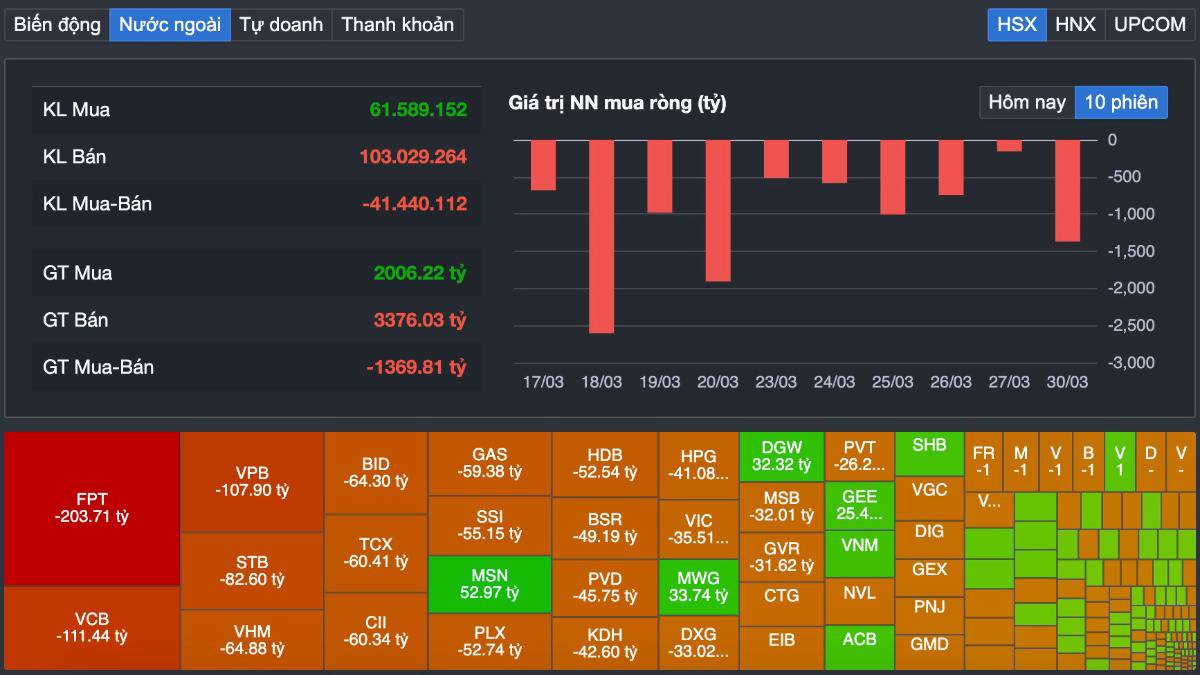Select the green GEE tile
Screen dimensions: 1200x675
pyautogui.click(x=859, y=505)
